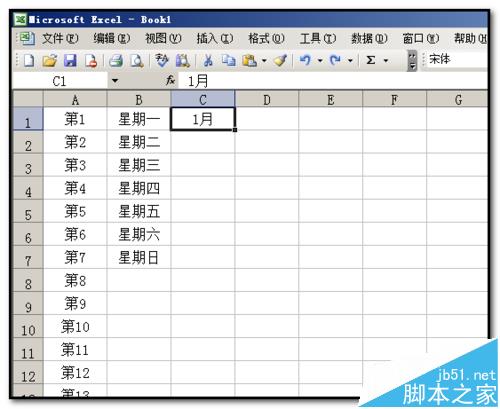Select column D header
Screen dimensions: 500x409
pyautogui.click(x=267, y=100)
